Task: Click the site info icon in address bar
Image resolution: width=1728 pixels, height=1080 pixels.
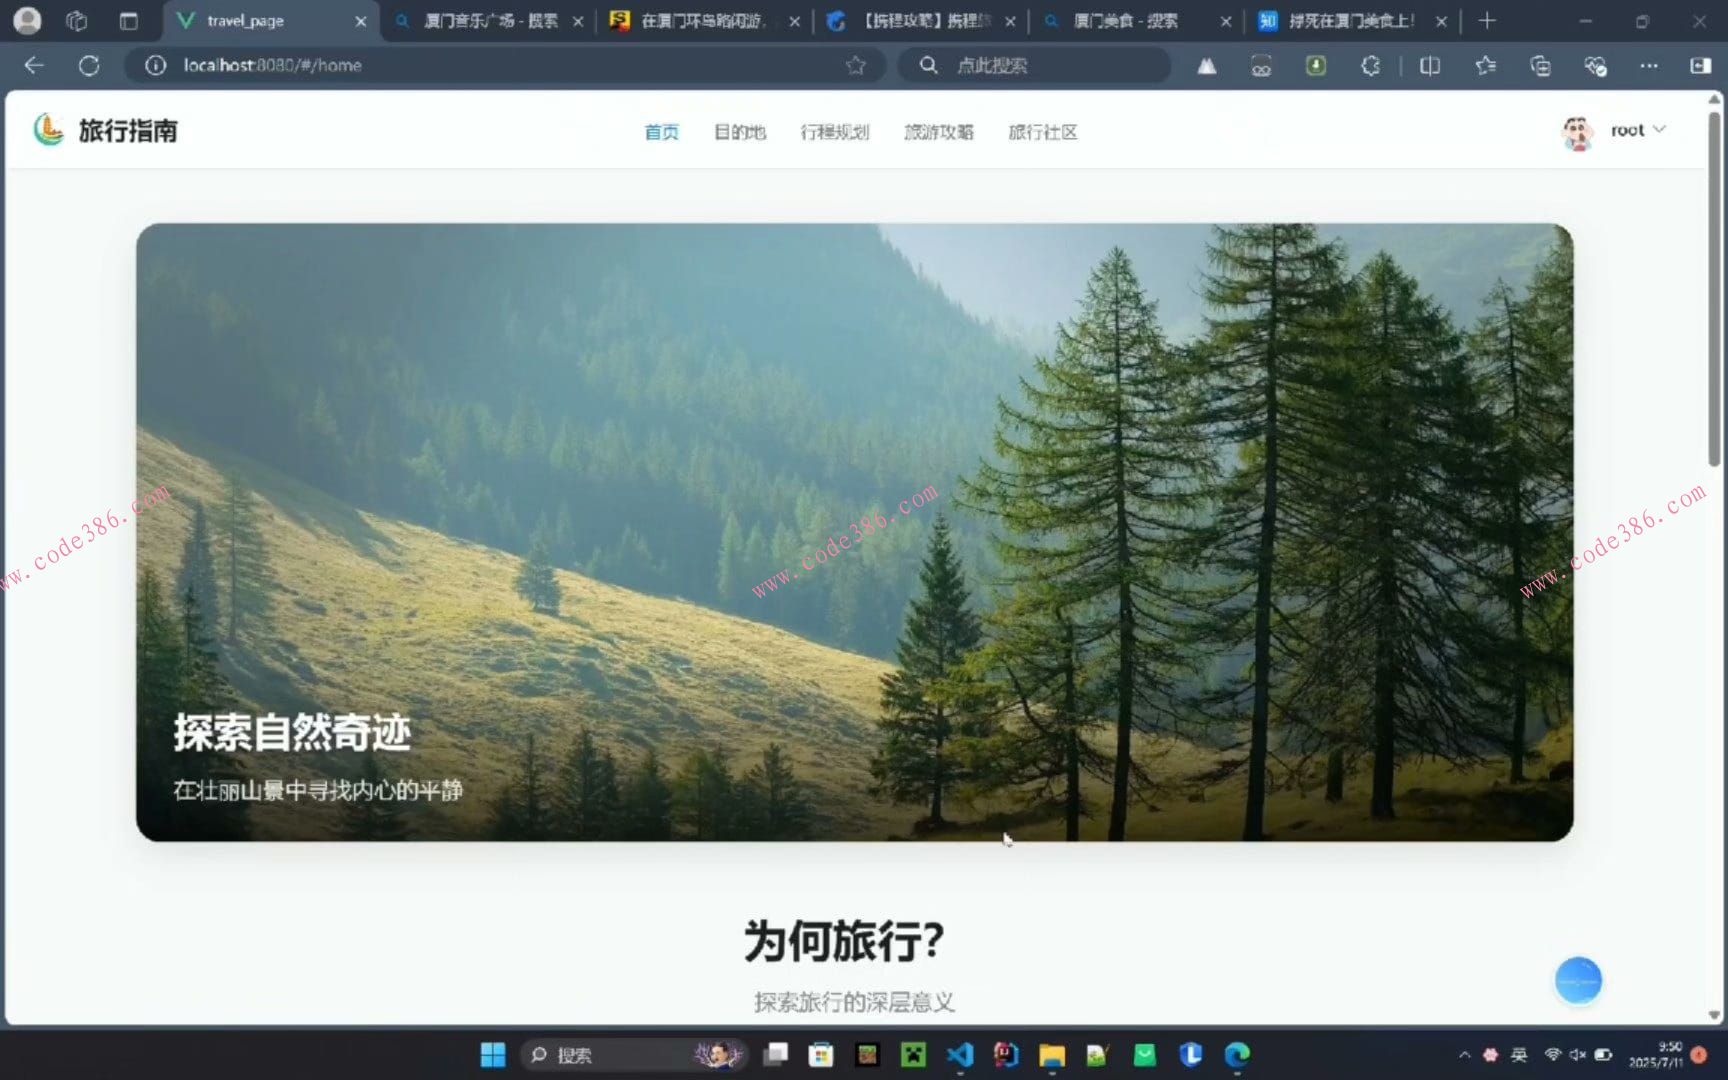Action: pos(154,65)
